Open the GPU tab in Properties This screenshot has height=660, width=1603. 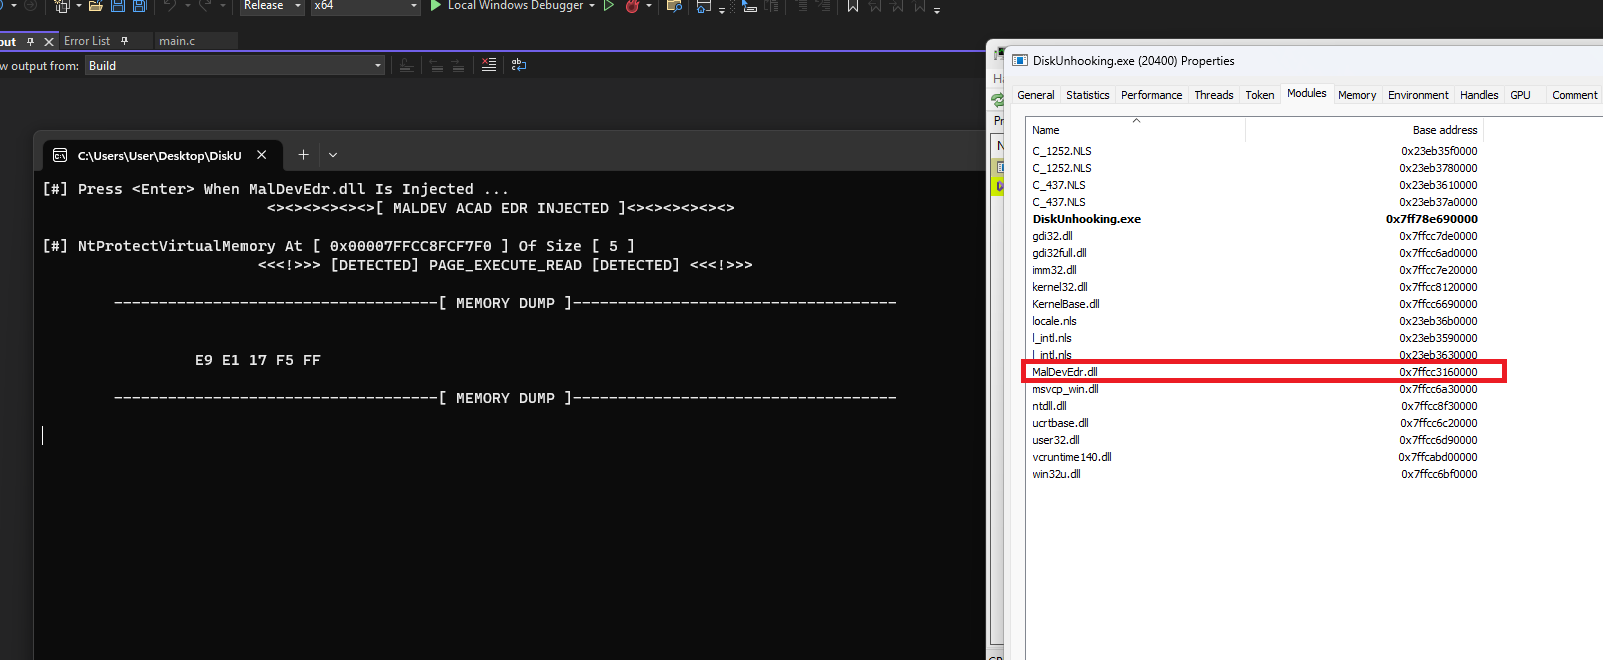click(x=1520, y=95)
